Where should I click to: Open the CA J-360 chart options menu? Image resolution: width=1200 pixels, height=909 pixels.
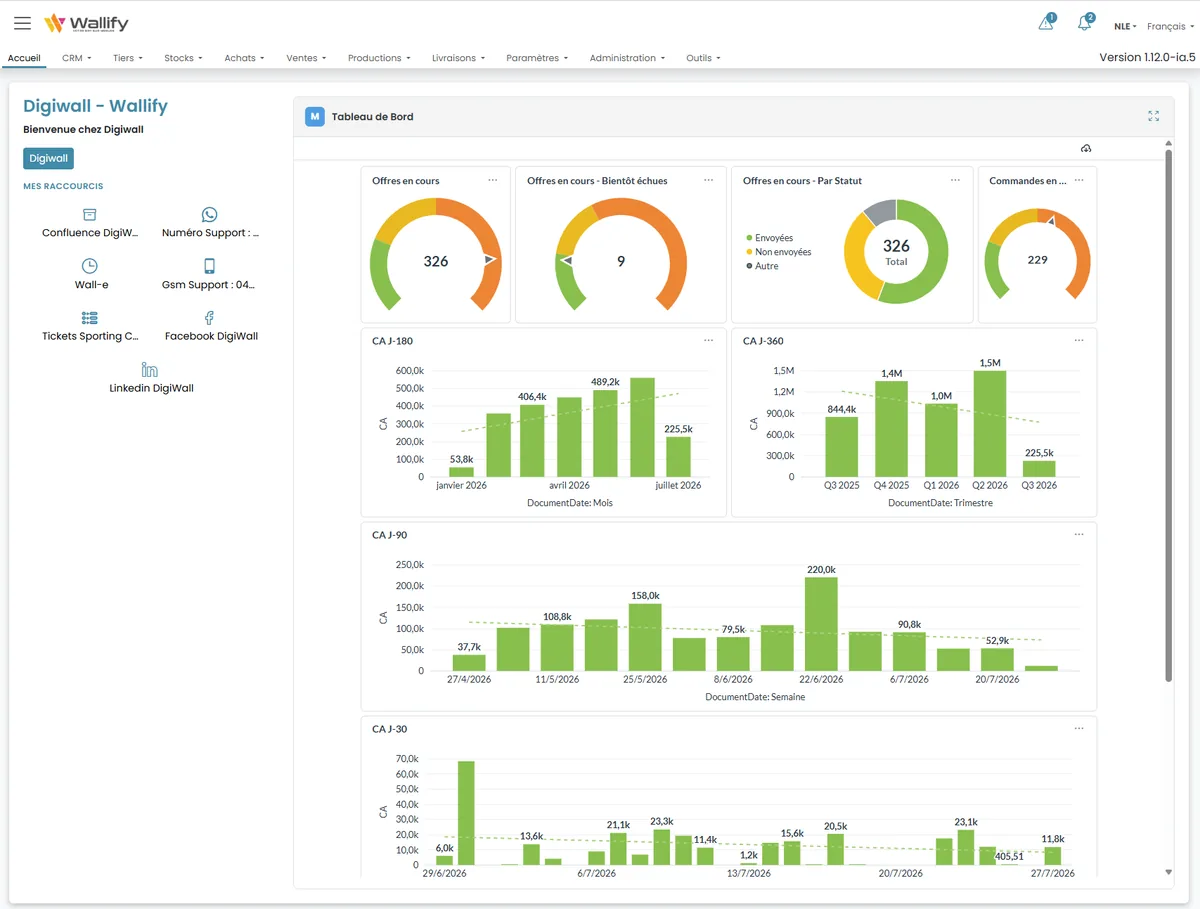[1078, 340]
